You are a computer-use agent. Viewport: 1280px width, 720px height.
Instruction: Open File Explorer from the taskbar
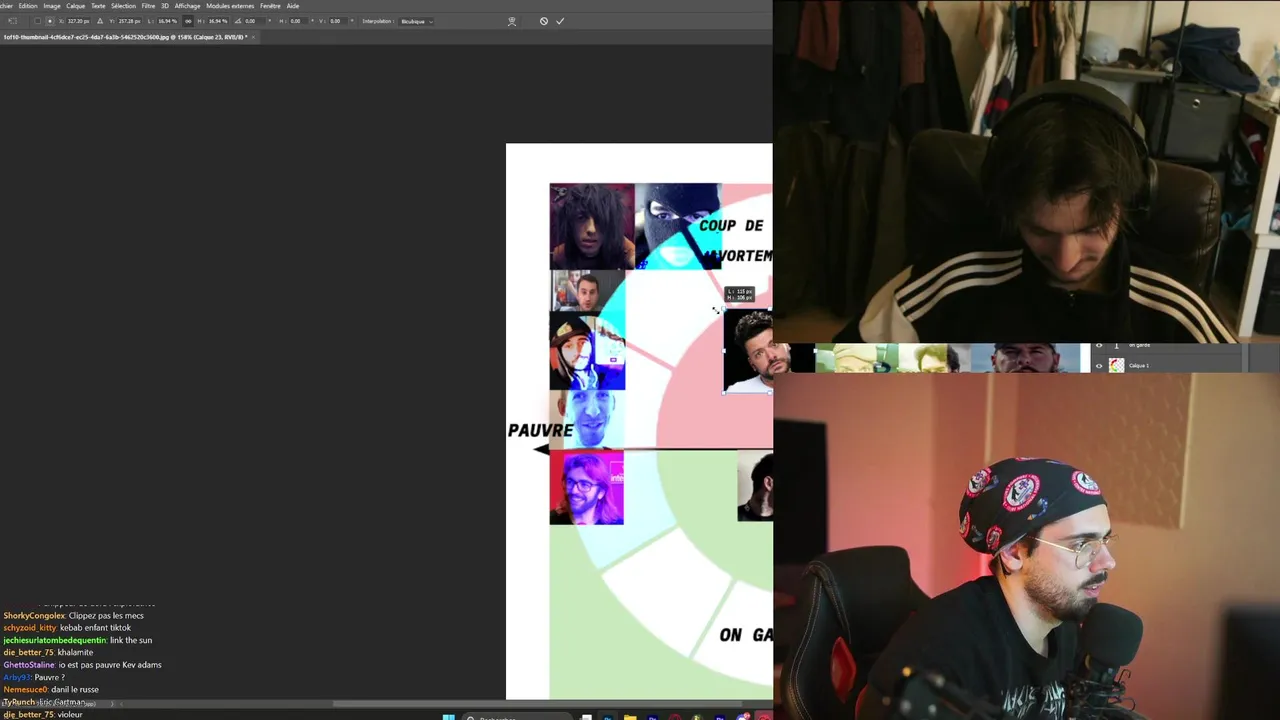[630, 717]
